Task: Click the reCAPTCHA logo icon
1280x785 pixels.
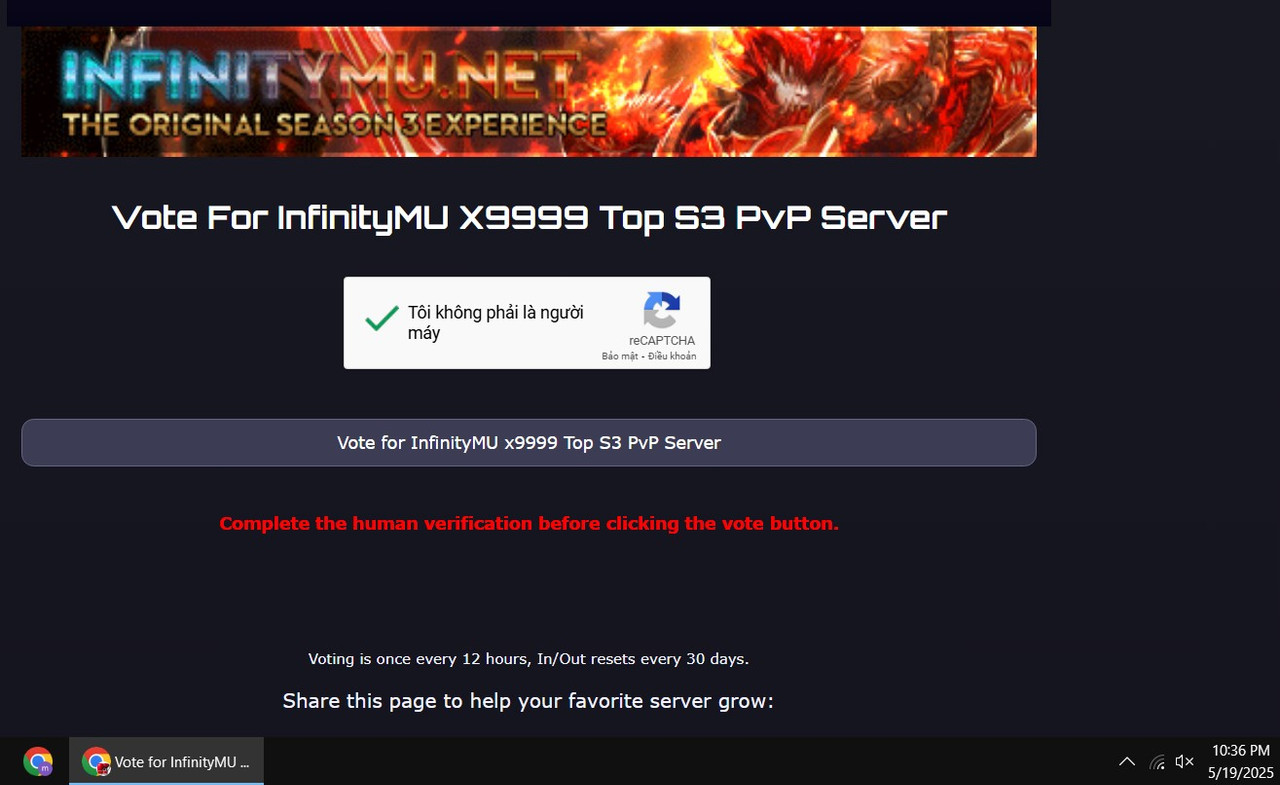Action: tap(661, 310)
